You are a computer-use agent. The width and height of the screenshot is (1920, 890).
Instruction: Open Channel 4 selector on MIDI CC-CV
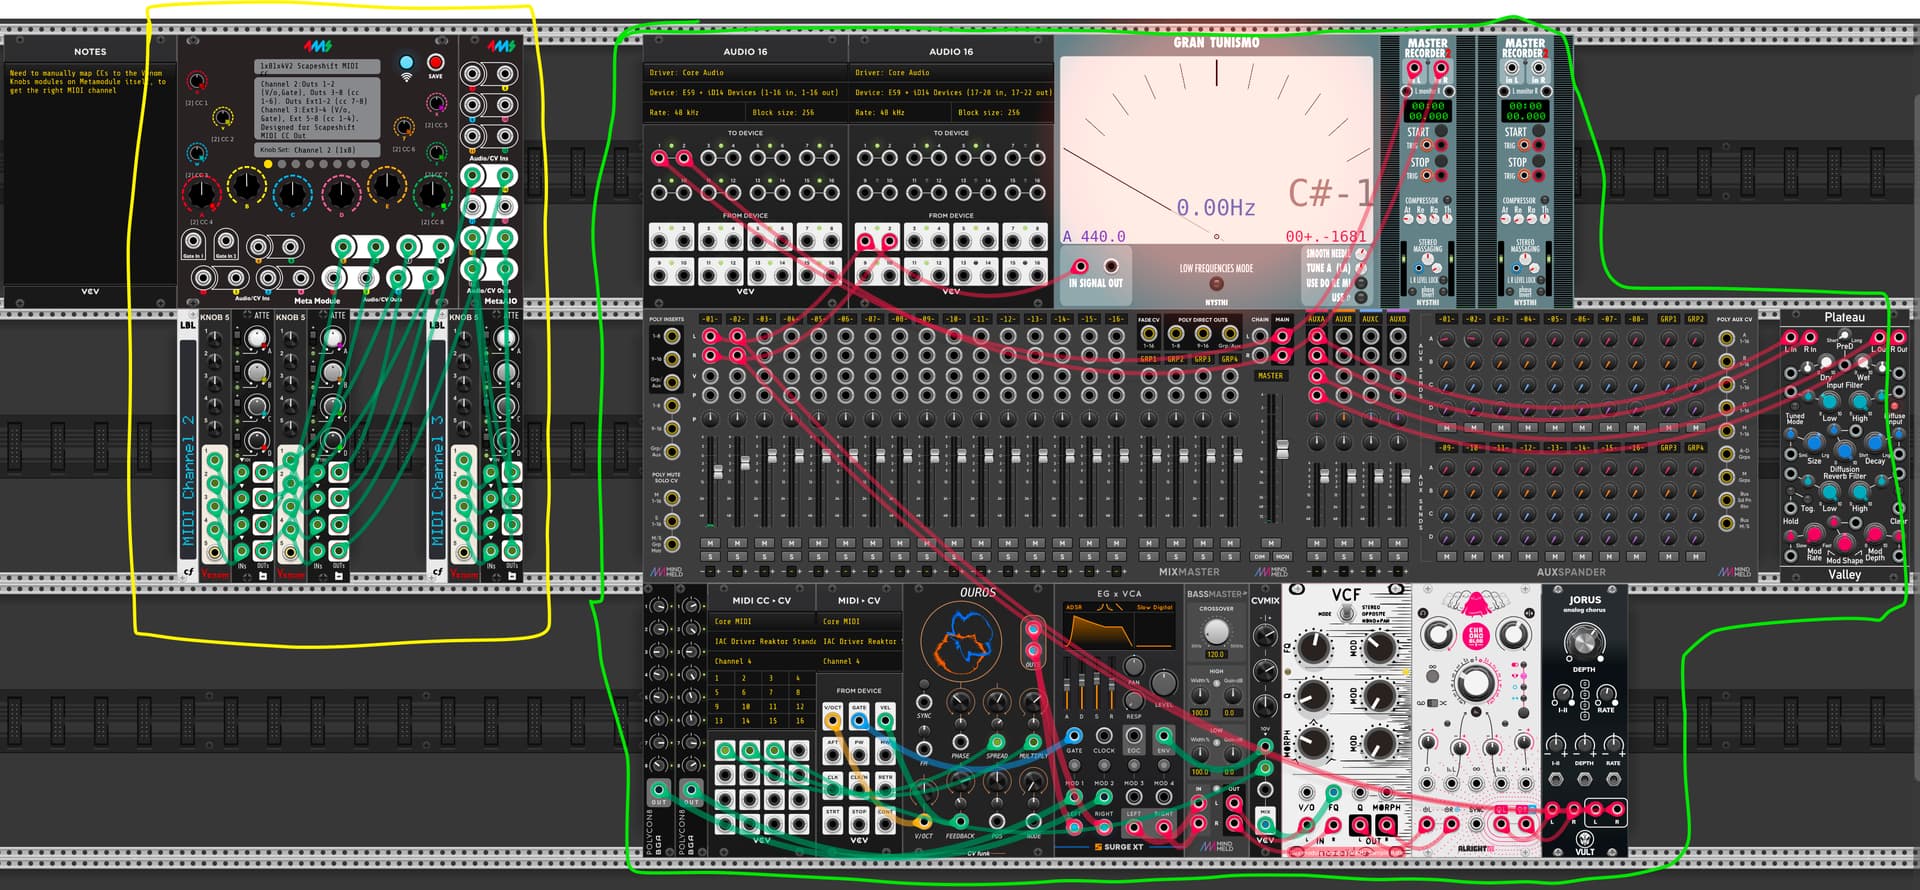point(760,661)
